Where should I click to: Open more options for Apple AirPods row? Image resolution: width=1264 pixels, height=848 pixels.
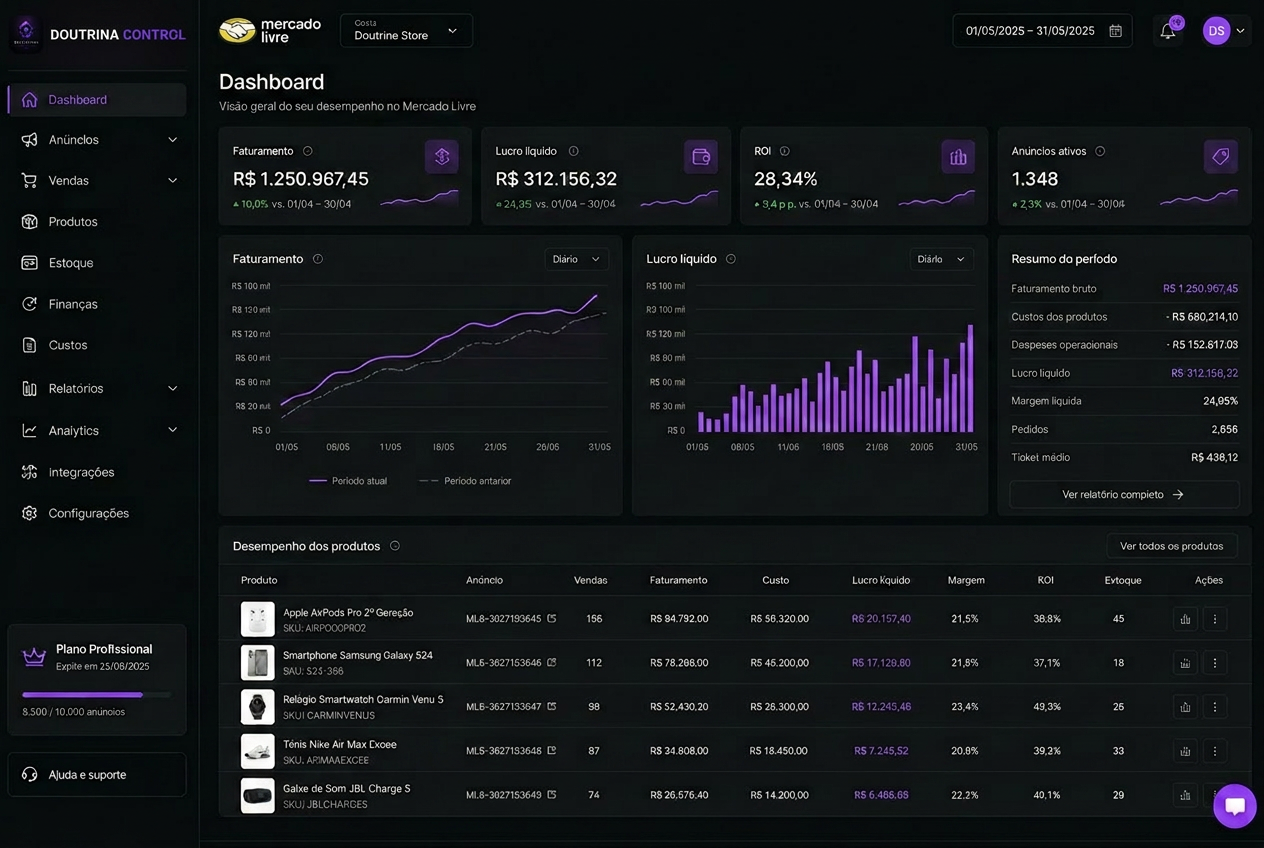coord(1215,619)
